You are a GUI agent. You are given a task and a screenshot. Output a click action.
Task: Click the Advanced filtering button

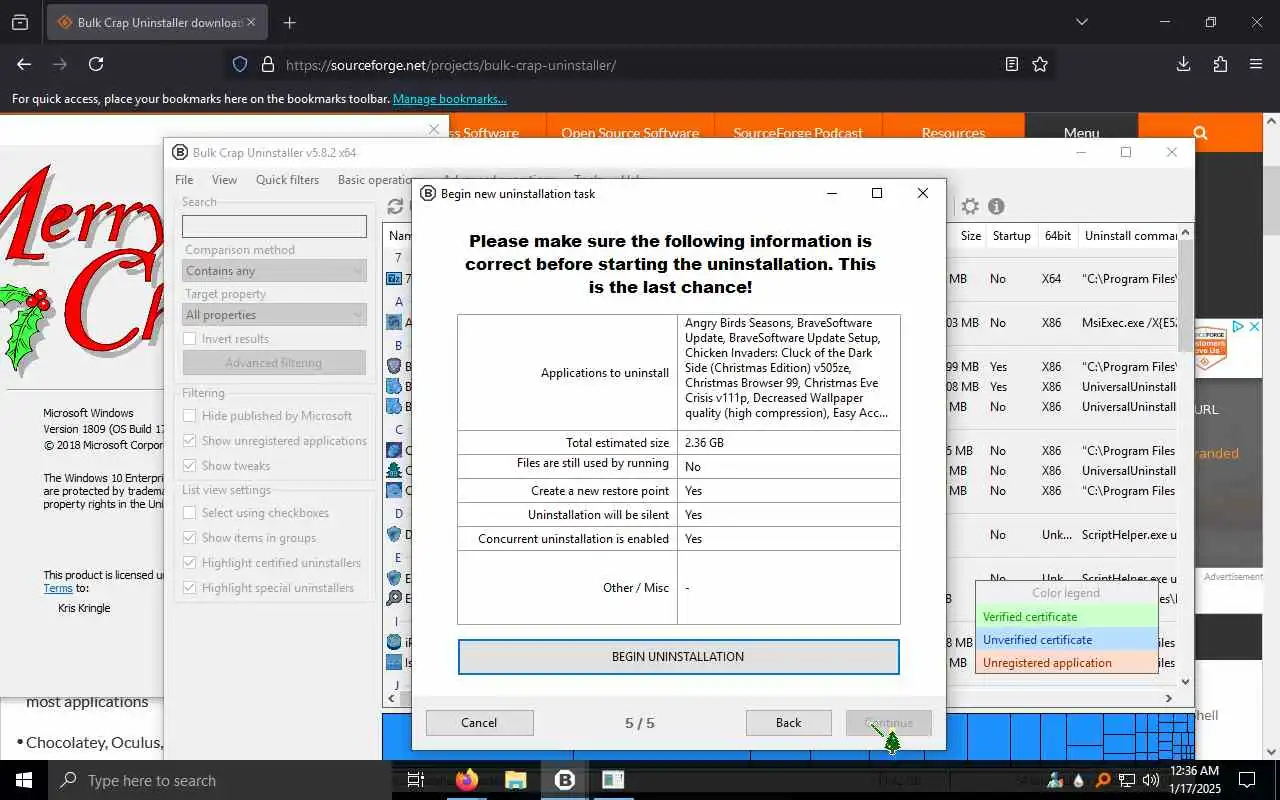tap(274, 363)
